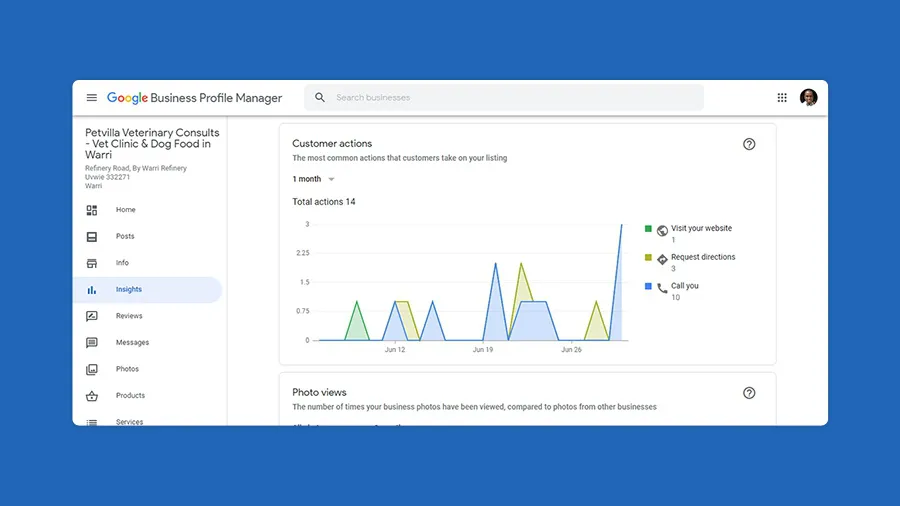Select Insights in sidebar
The height and width of the screenshot is (506, 900).
(148, 290)
